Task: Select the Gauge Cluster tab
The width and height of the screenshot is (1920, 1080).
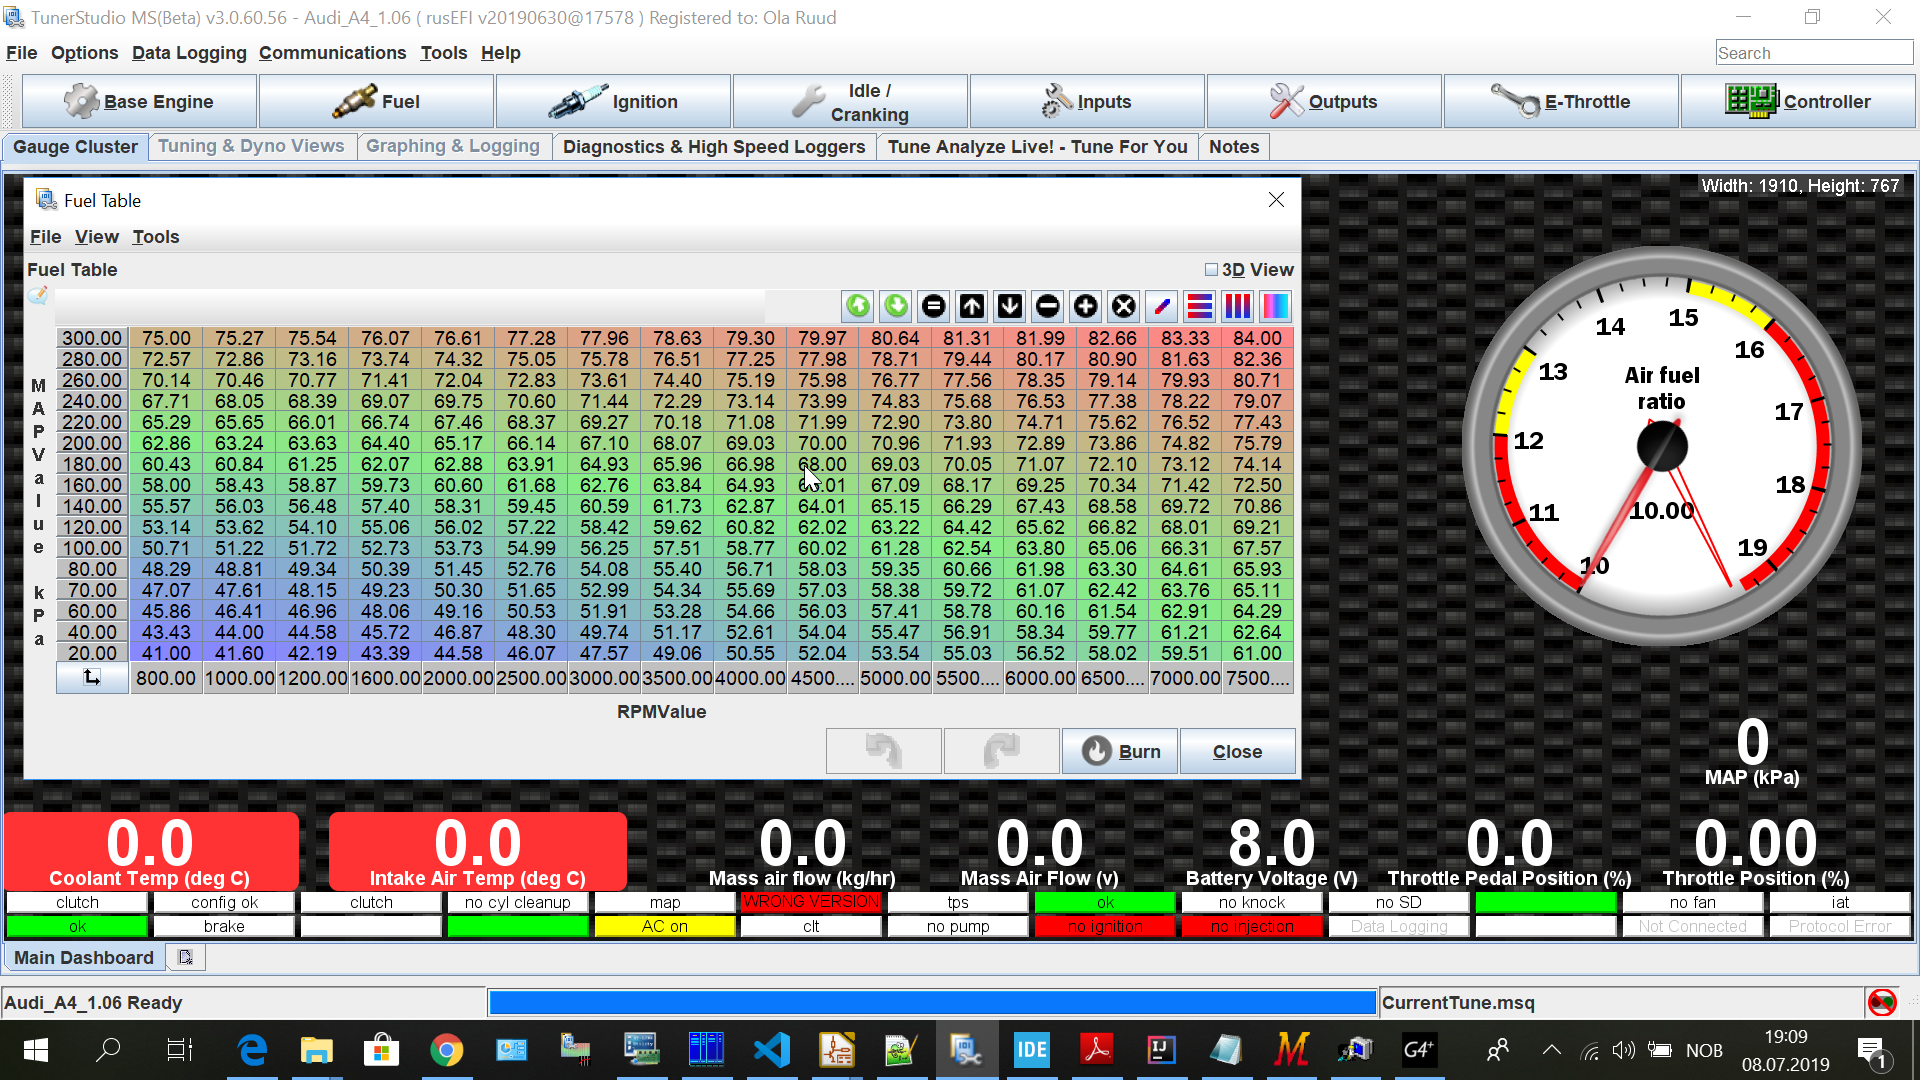Action: [x=75, y=147]
